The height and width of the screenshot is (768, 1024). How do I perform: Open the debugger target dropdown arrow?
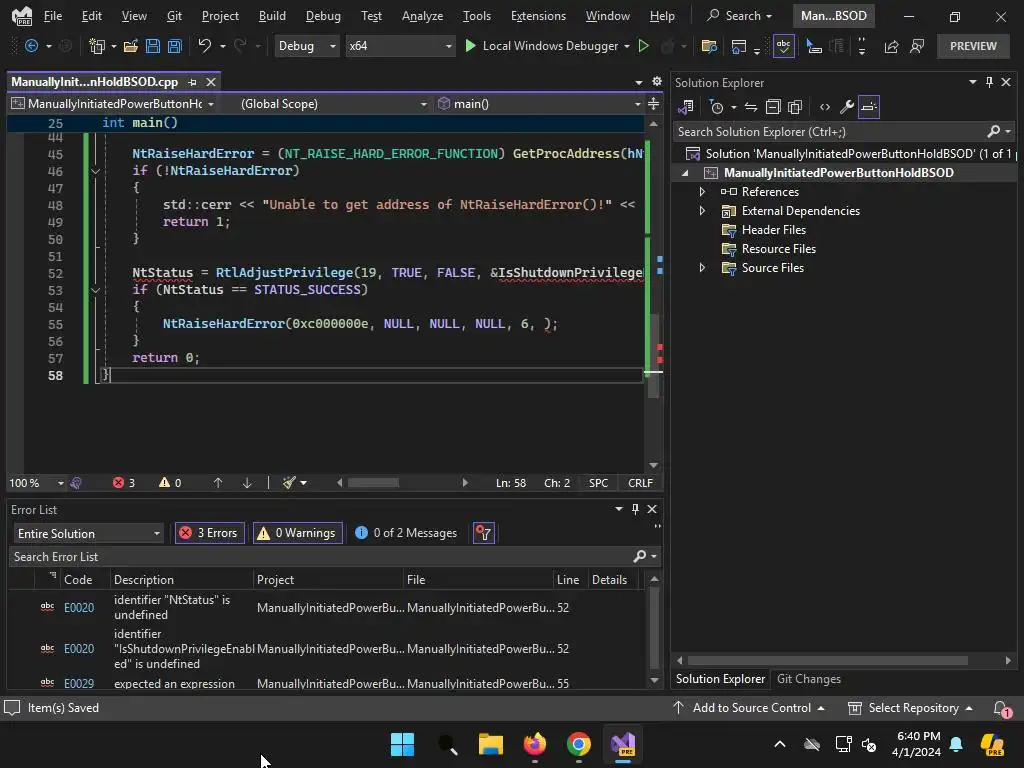(x=627, y=46)
